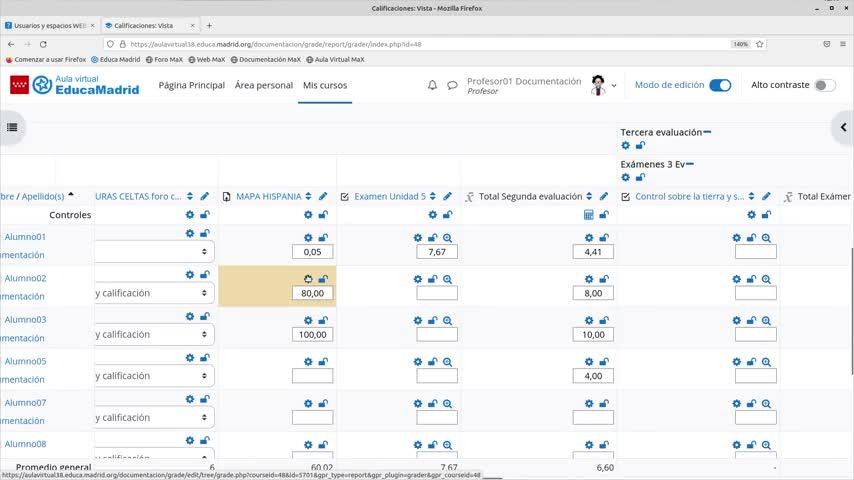Open MAPA HISPANIA column link
The height and width of the screenshot is (480, 854).
point(269,196)
